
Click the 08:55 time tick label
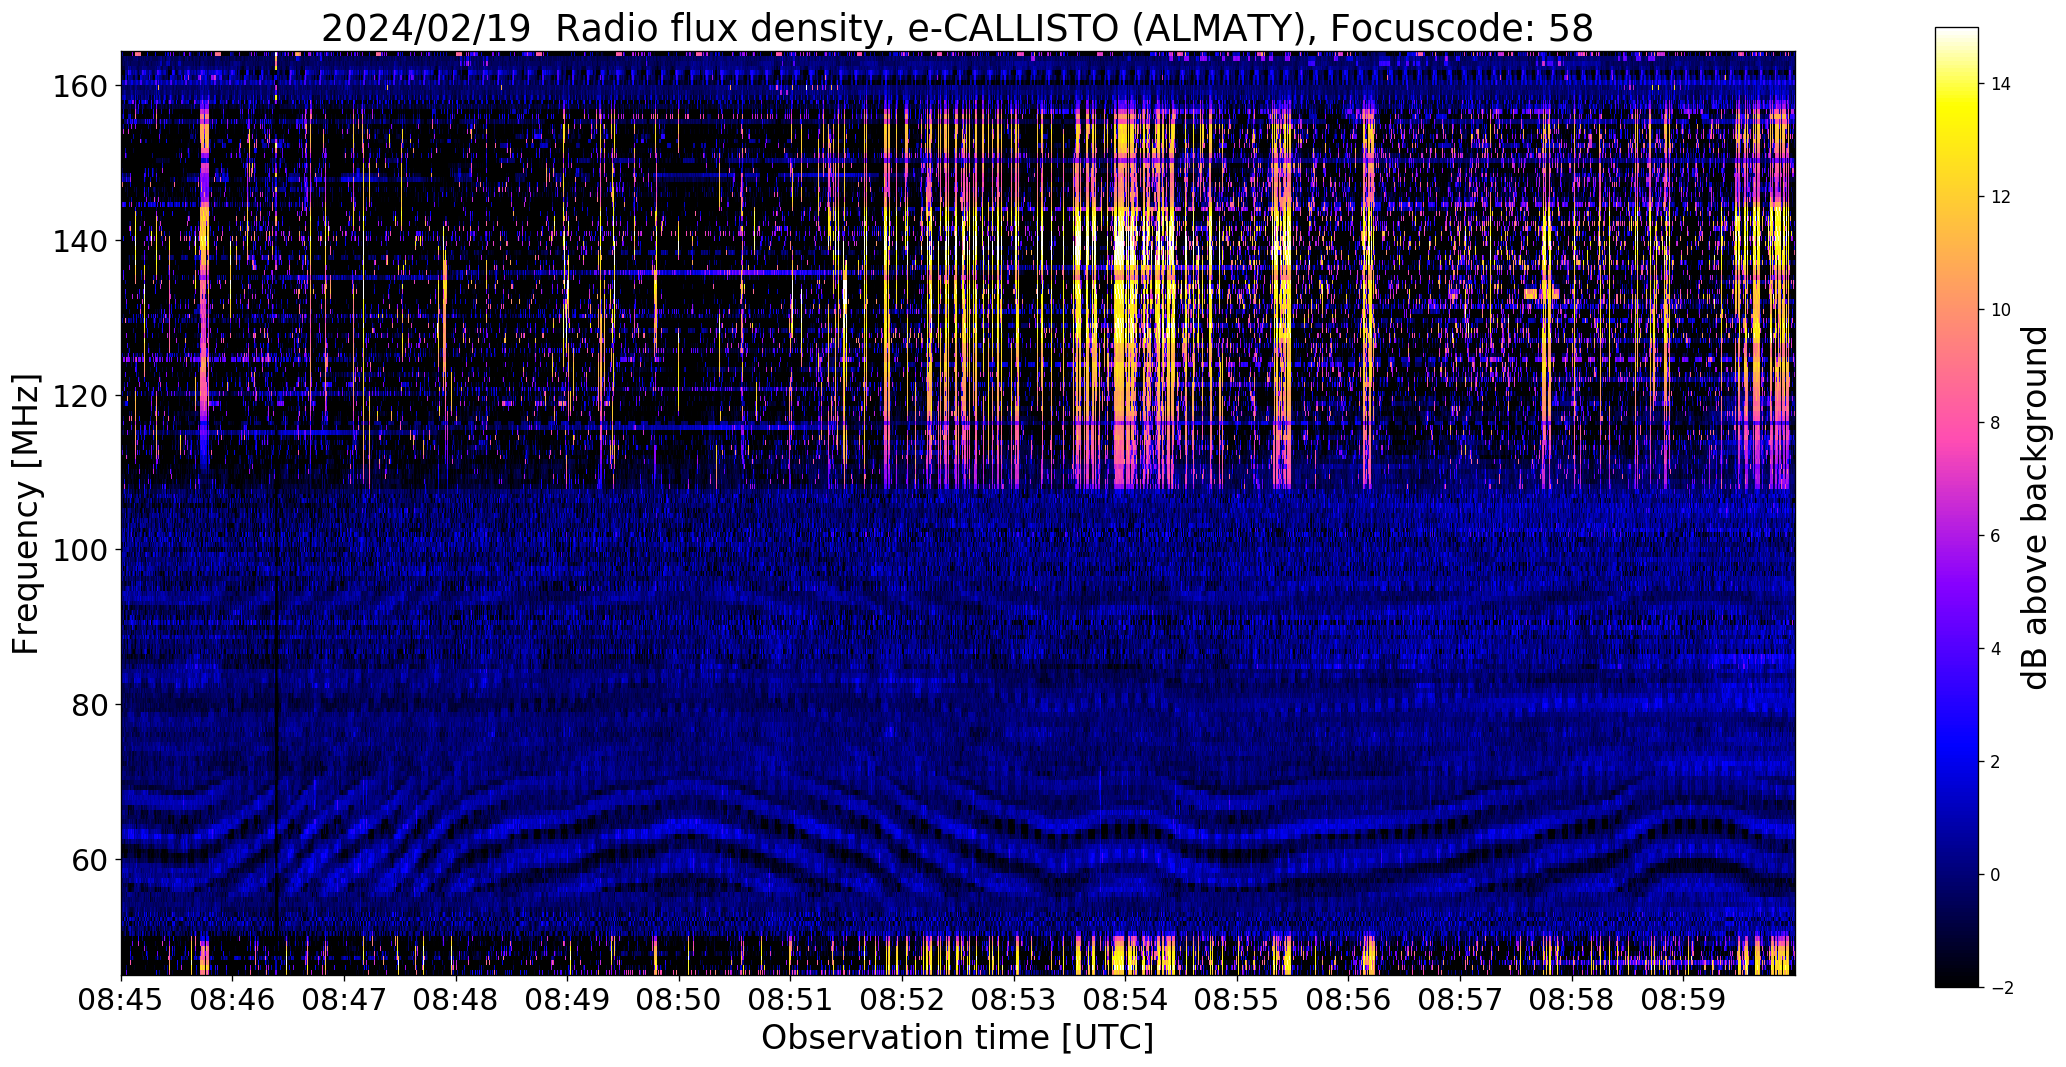(x=1237, y=1001)
